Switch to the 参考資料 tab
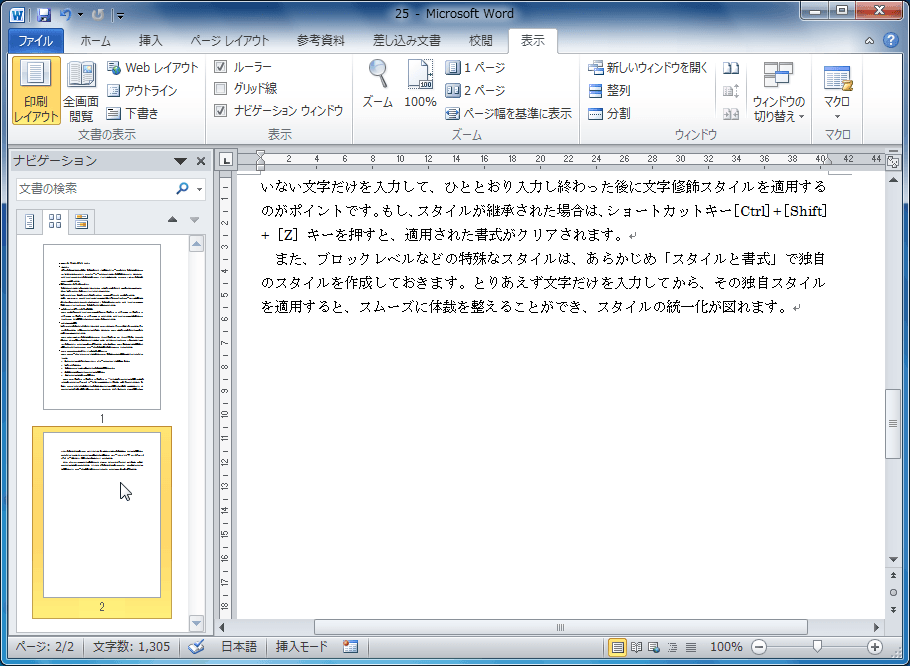 tap(320, 41)
